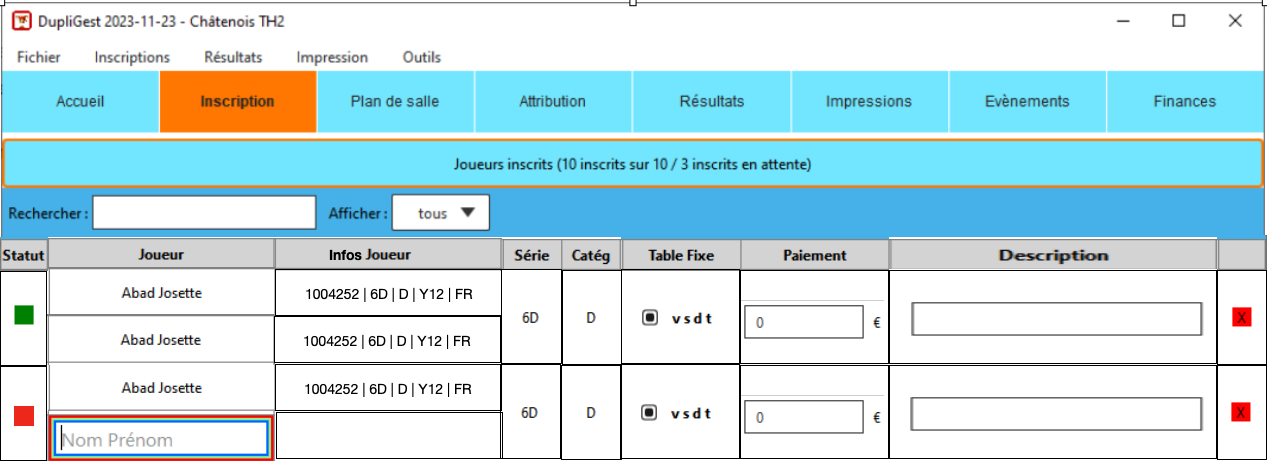Delete first row with red X icon
Screen dimensions: 1268x462
[x=1241, y=317]
